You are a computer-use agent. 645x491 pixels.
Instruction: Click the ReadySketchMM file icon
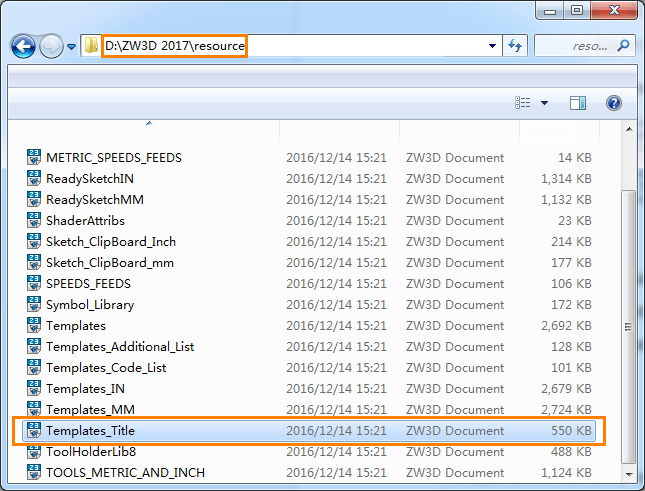click(34, 199)
